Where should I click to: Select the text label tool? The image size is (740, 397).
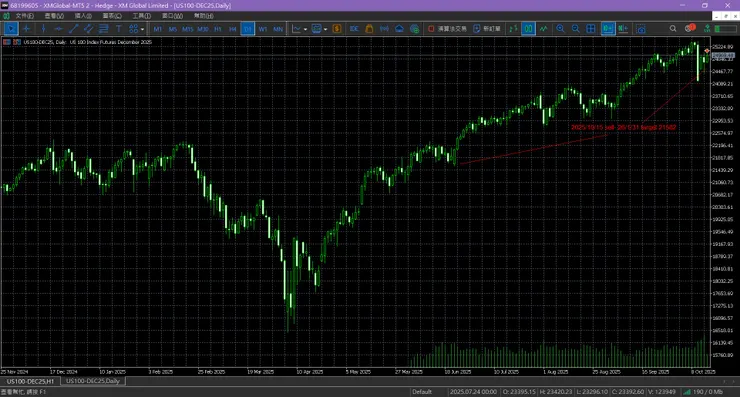(x=118, y=29)
